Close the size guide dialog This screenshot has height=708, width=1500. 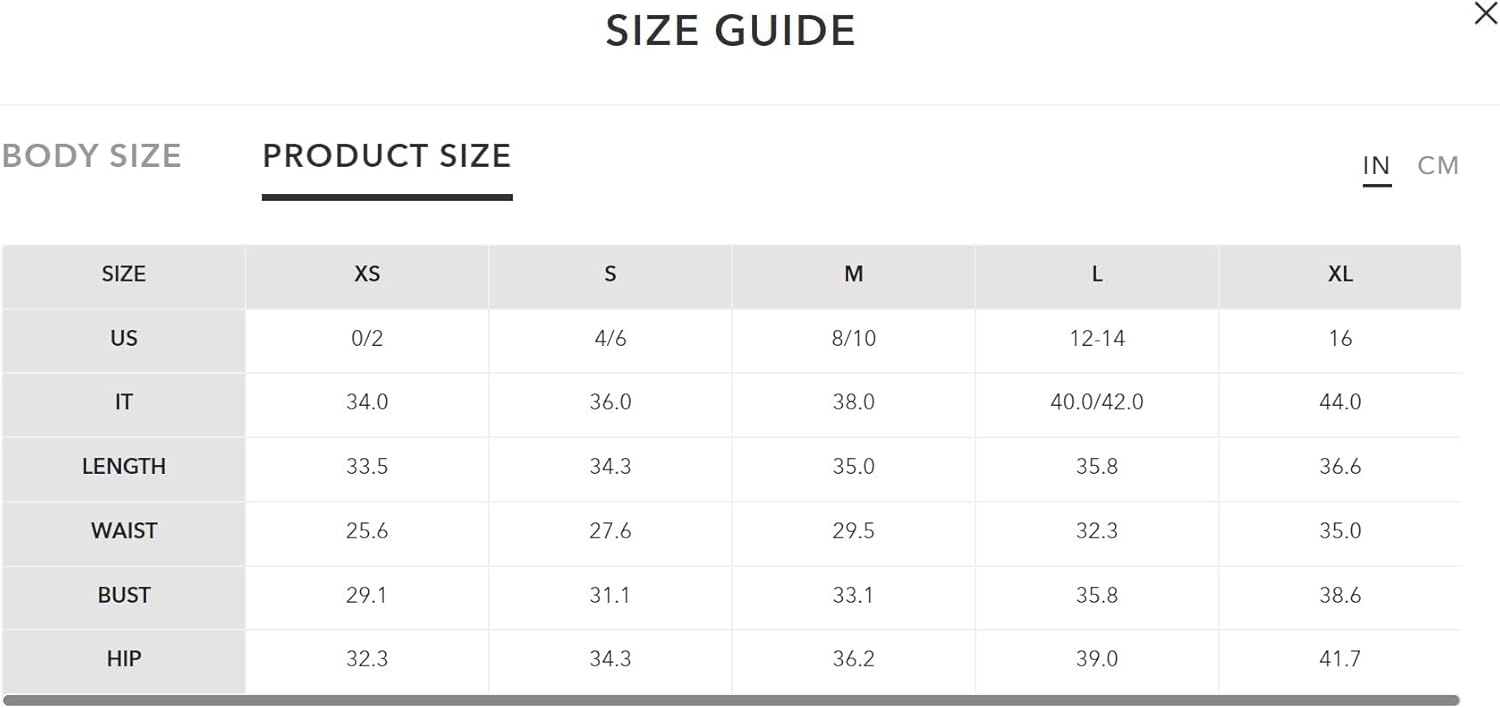[x=1485, y=14]
